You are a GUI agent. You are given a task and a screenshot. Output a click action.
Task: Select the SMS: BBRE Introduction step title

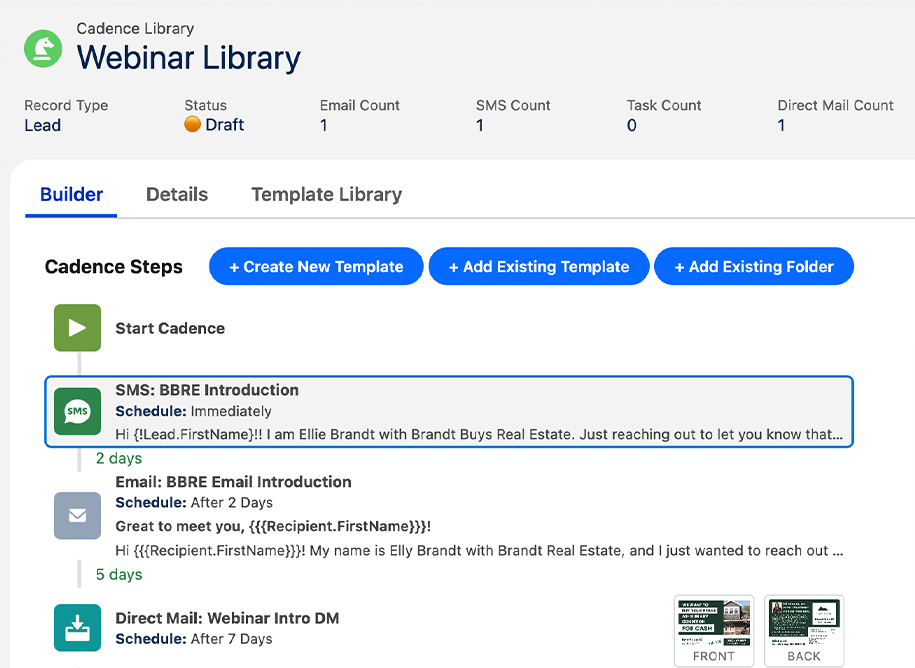[x=207, y=390]
